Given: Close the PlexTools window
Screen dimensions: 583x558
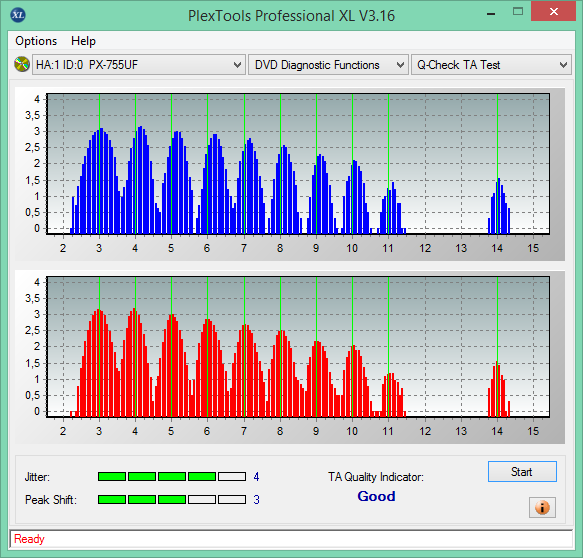Looking at the screenshot, I should [x=554, y=12].
